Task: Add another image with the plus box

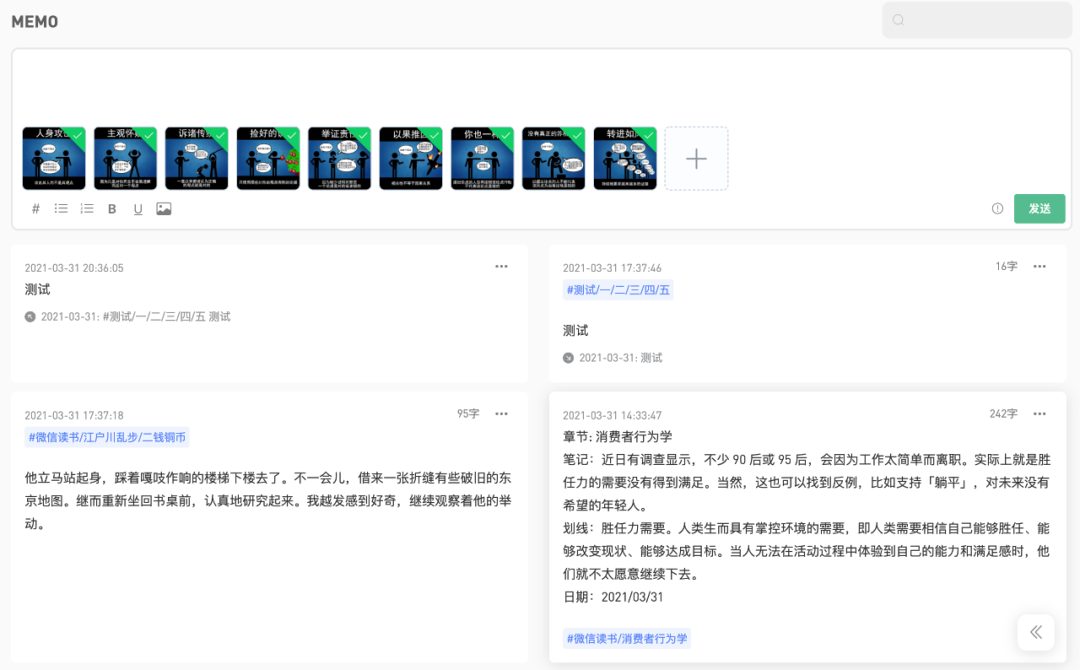Action: pos(696,158)
